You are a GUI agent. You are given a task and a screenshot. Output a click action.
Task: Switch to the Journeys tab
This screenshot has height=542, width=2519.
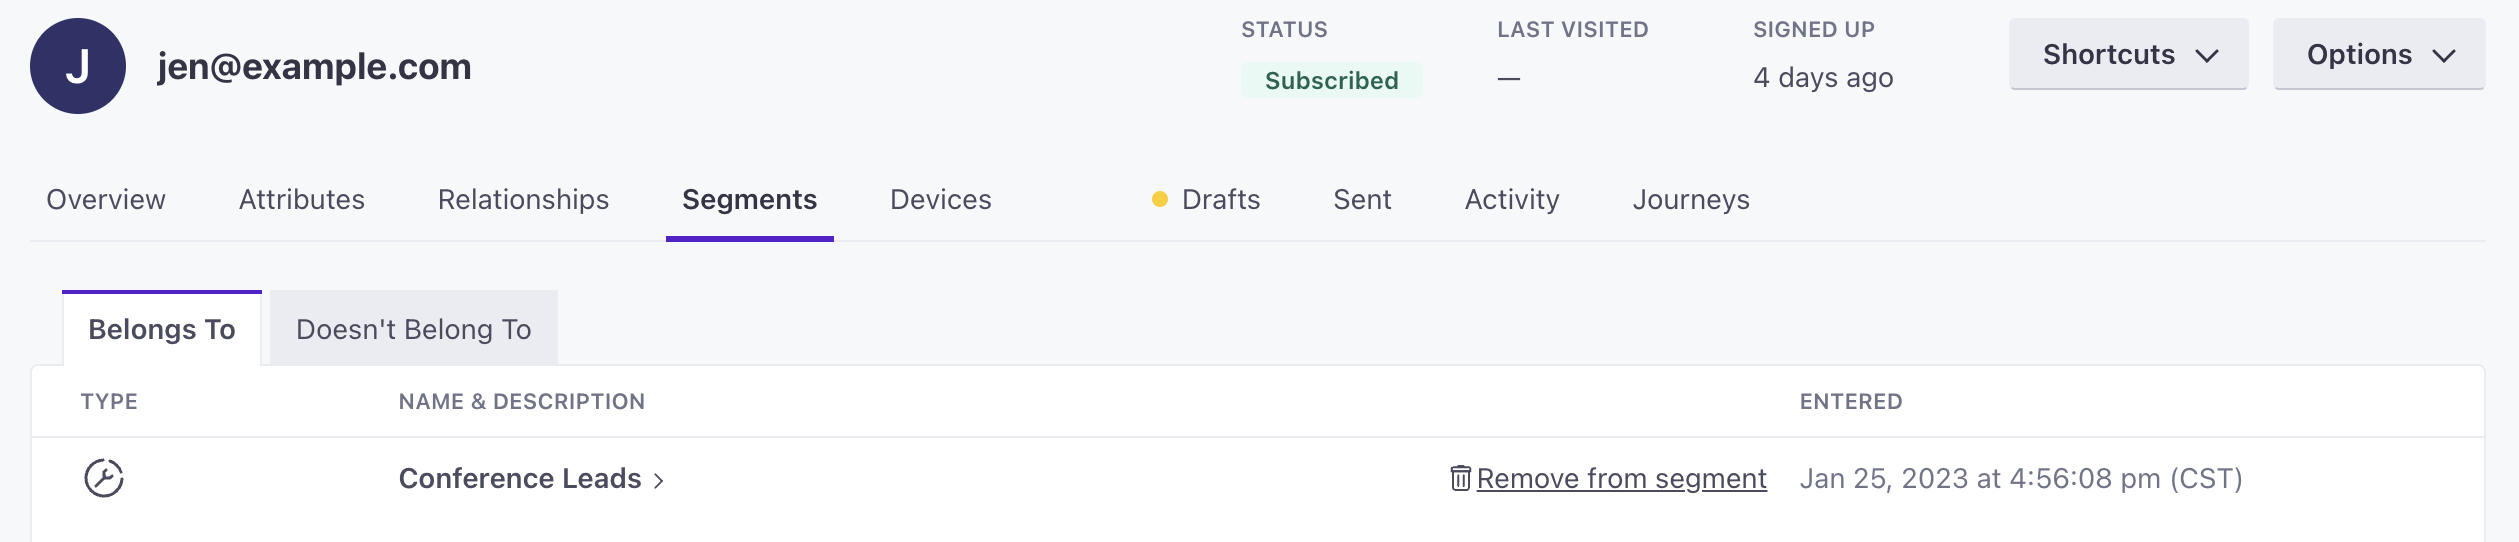(1691, 199)
